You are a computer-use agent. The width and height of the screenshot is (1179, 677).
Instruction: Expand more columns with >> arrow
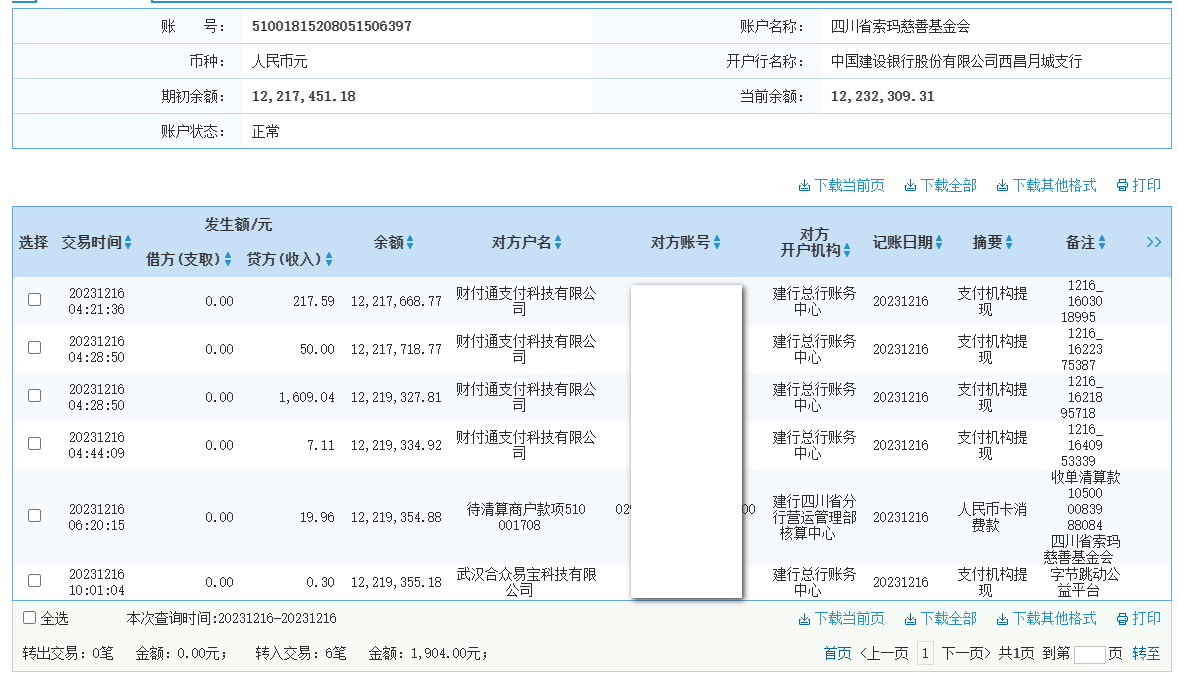click(x=1153, y=242)
